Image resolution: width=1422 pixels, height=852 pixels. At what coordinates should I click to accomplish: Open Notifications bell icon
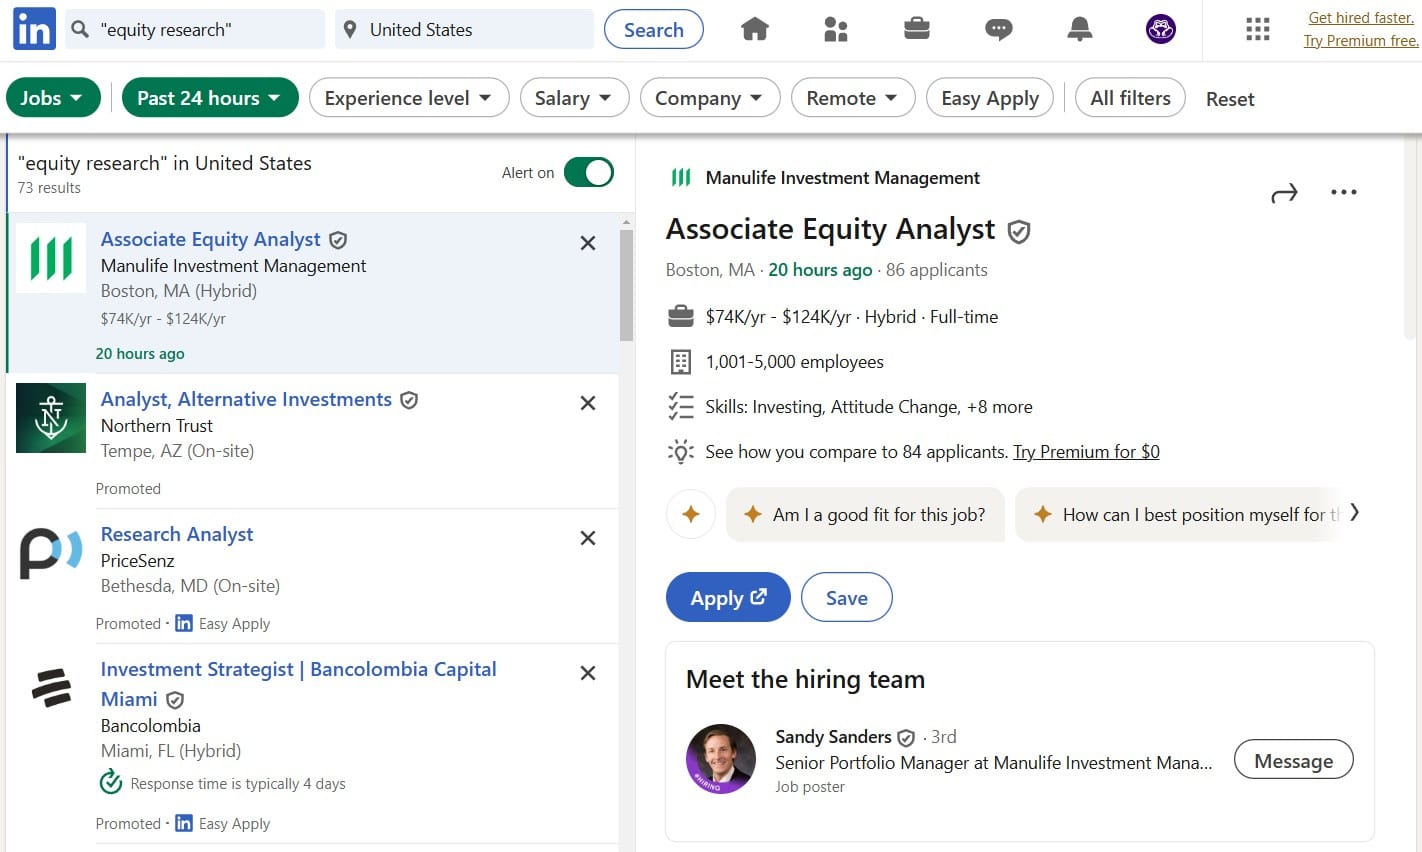1080,30
